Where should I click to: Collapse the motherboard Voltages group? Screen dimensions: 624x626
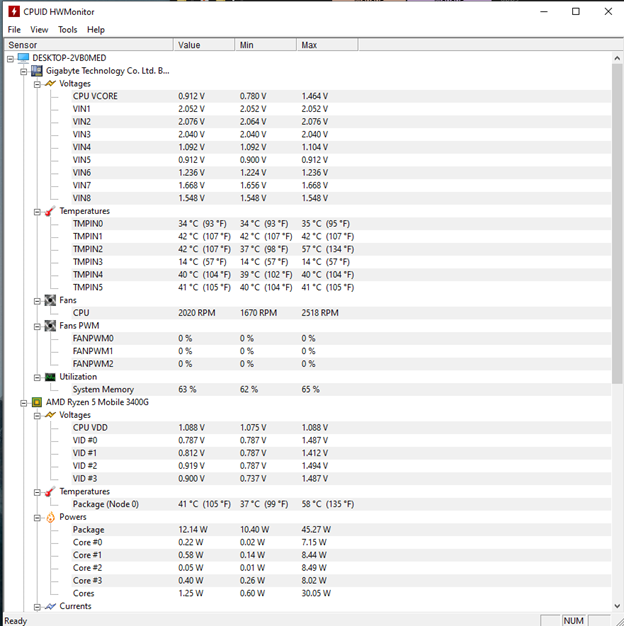(x=37, y=85)
